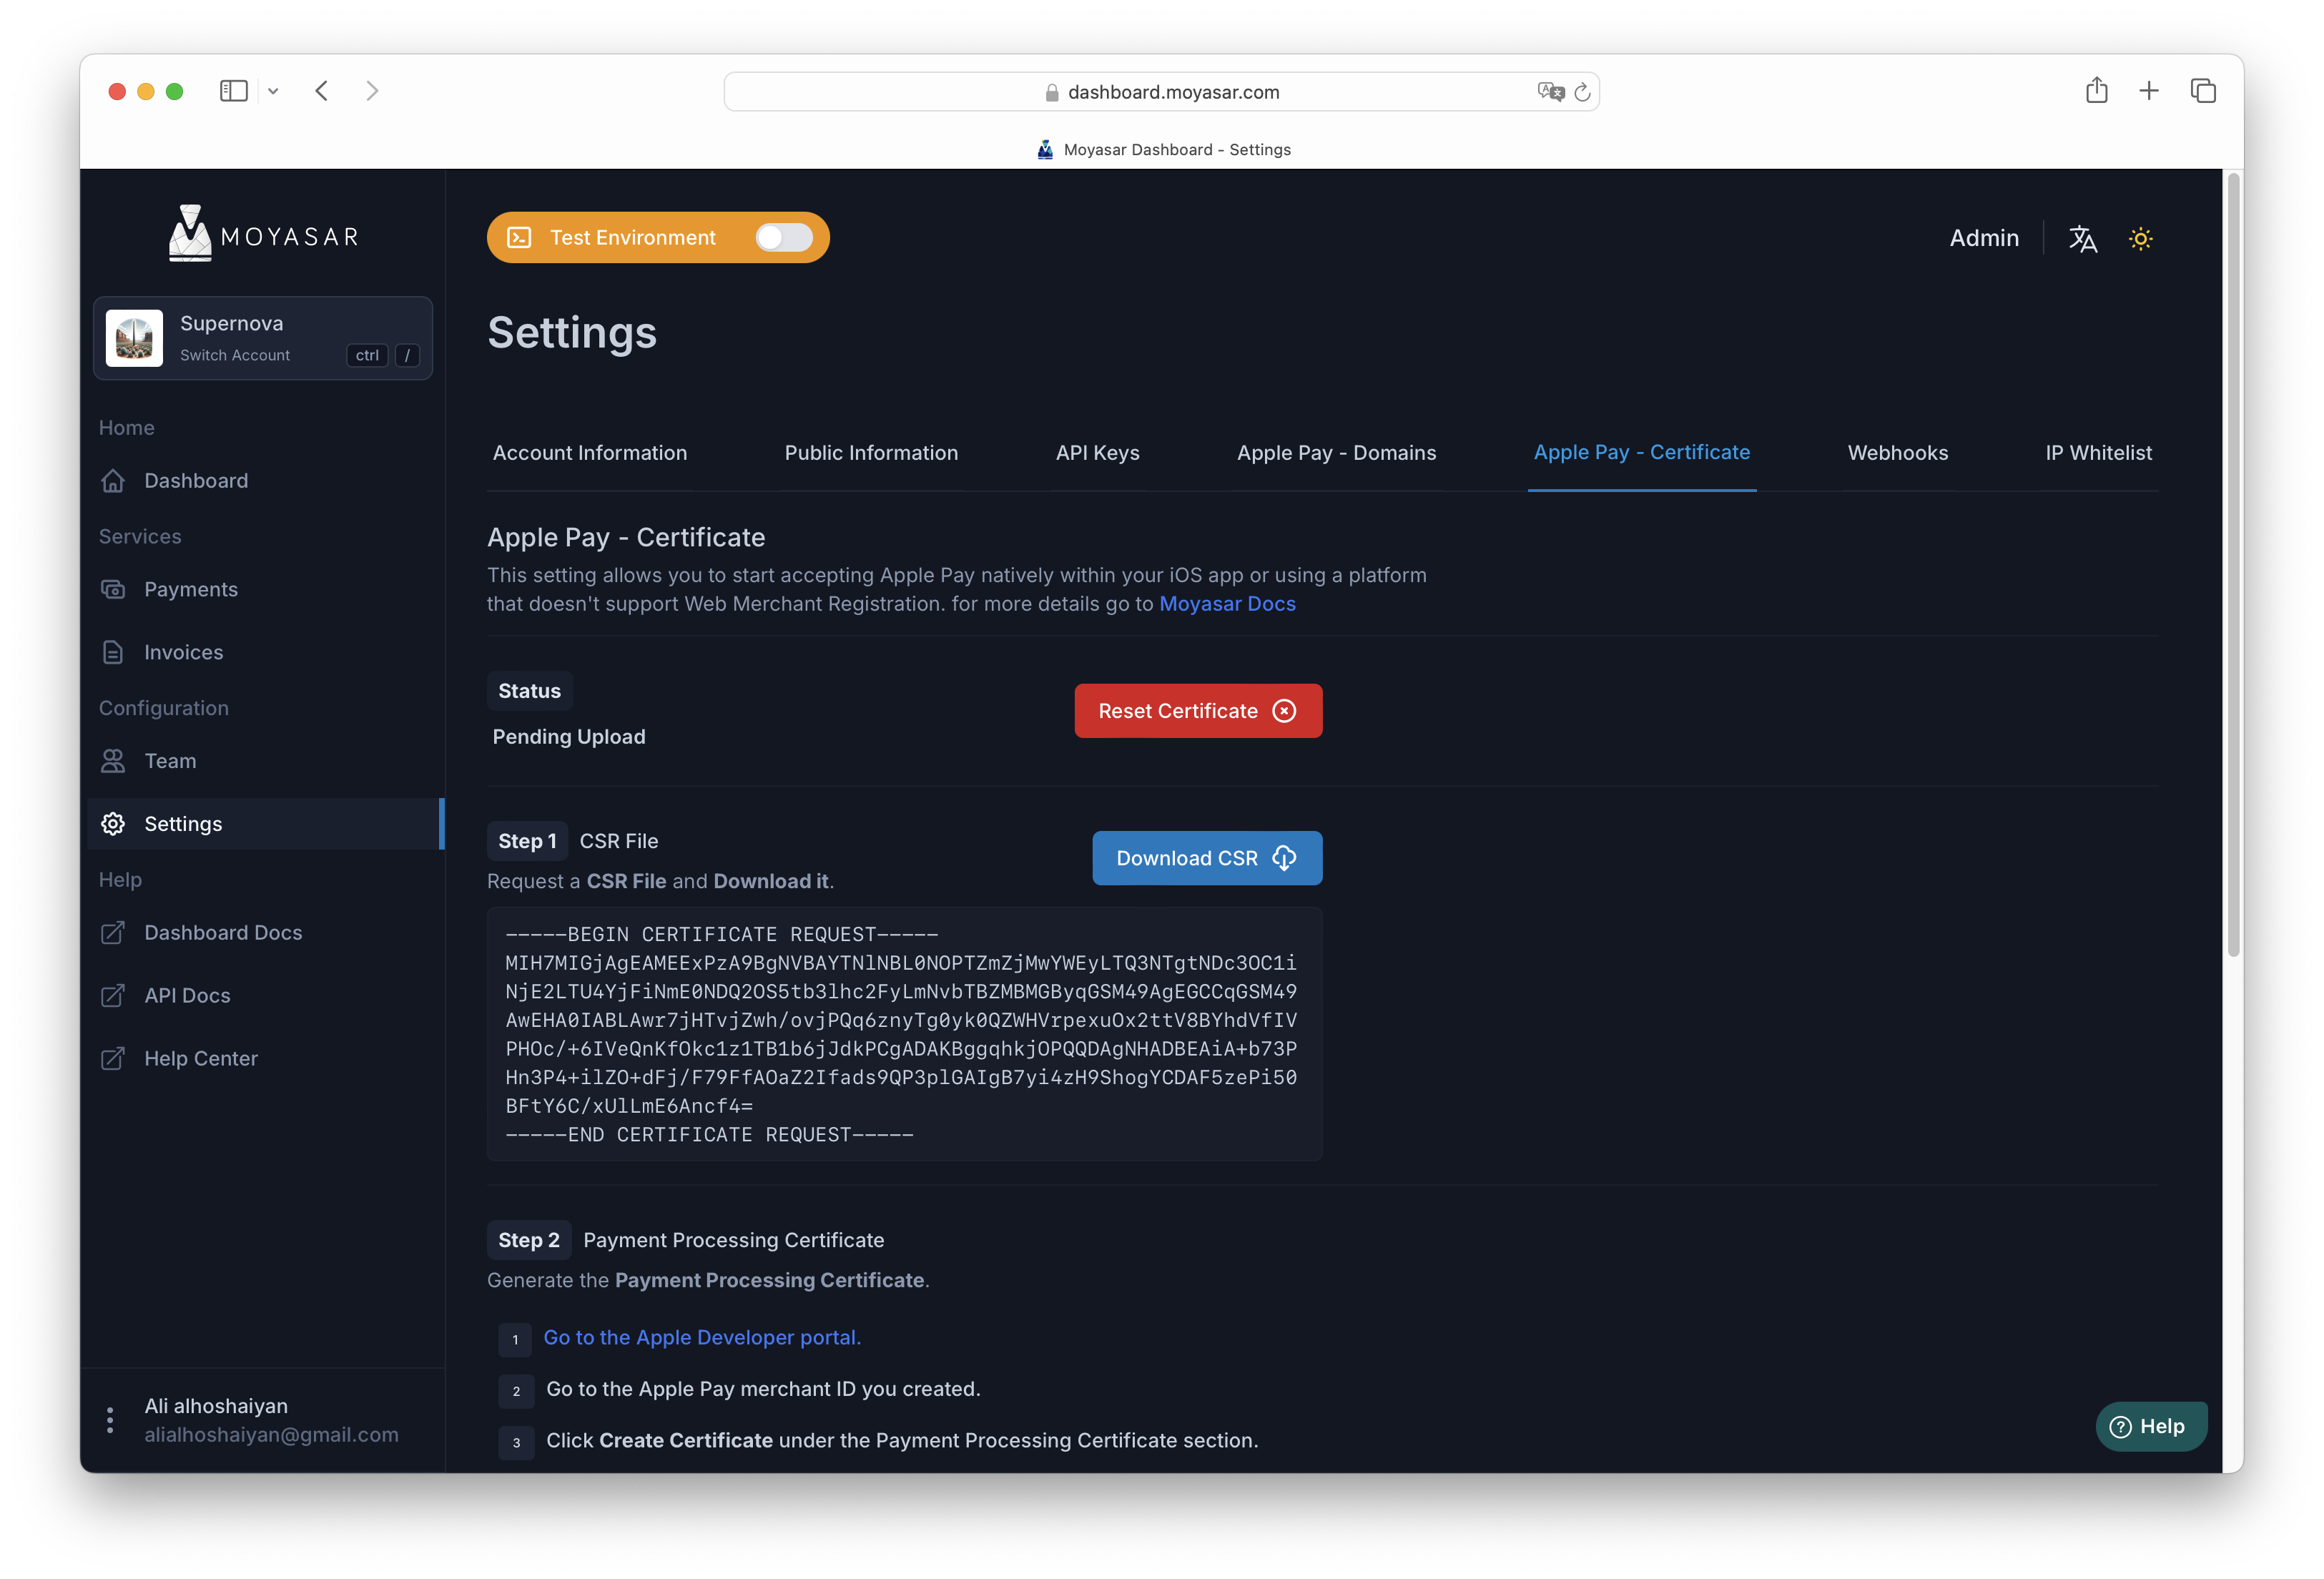Switch to the Webhooks tab

(x=1897, y=452)
